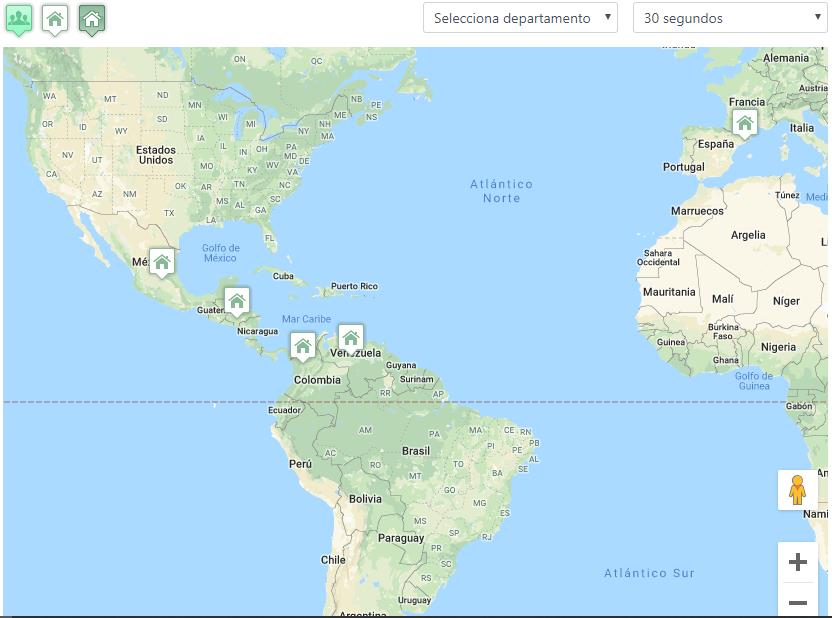Click the house marker near Guatemala
832x618 pixels.
coord(237,300)
